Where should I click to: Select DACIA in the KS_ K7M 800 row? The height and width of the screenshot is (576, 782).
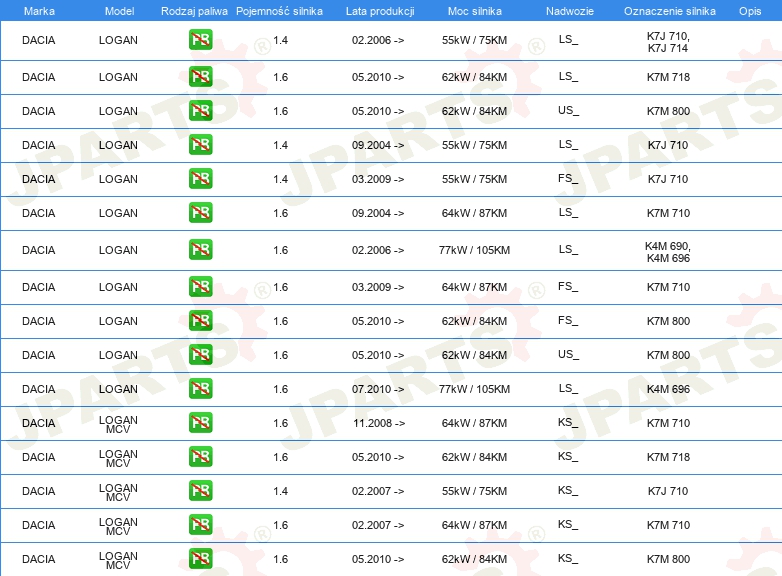[38, 559]
